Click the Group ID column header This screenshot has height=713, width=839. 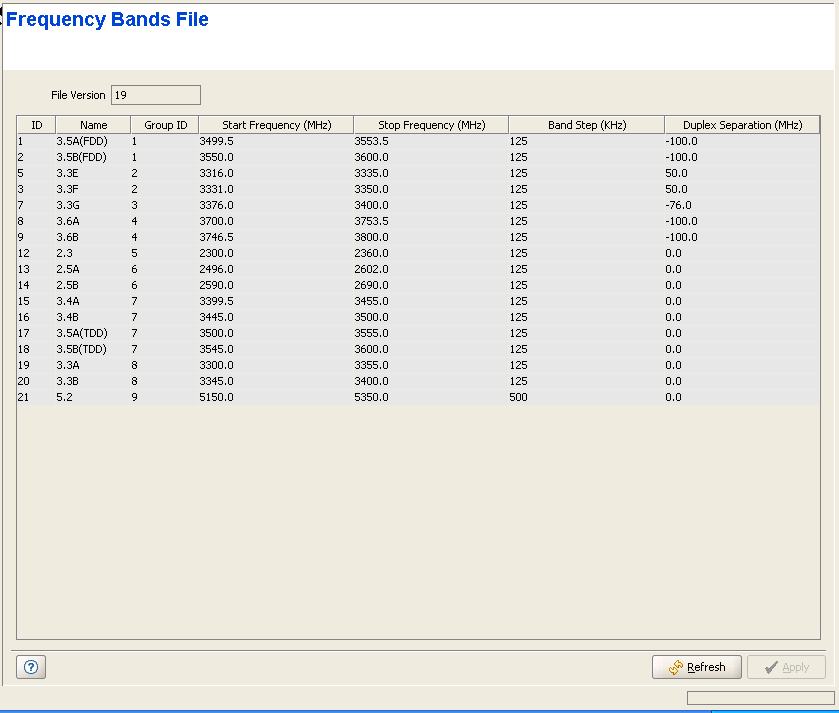[165, 125]
